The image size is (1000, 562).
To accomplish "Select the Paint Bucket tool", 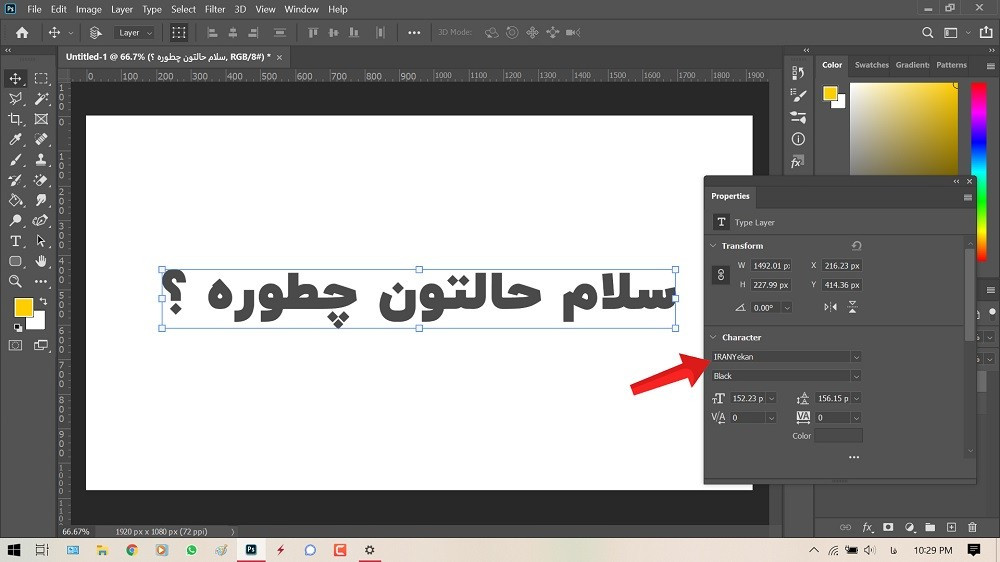I will 15,200.
